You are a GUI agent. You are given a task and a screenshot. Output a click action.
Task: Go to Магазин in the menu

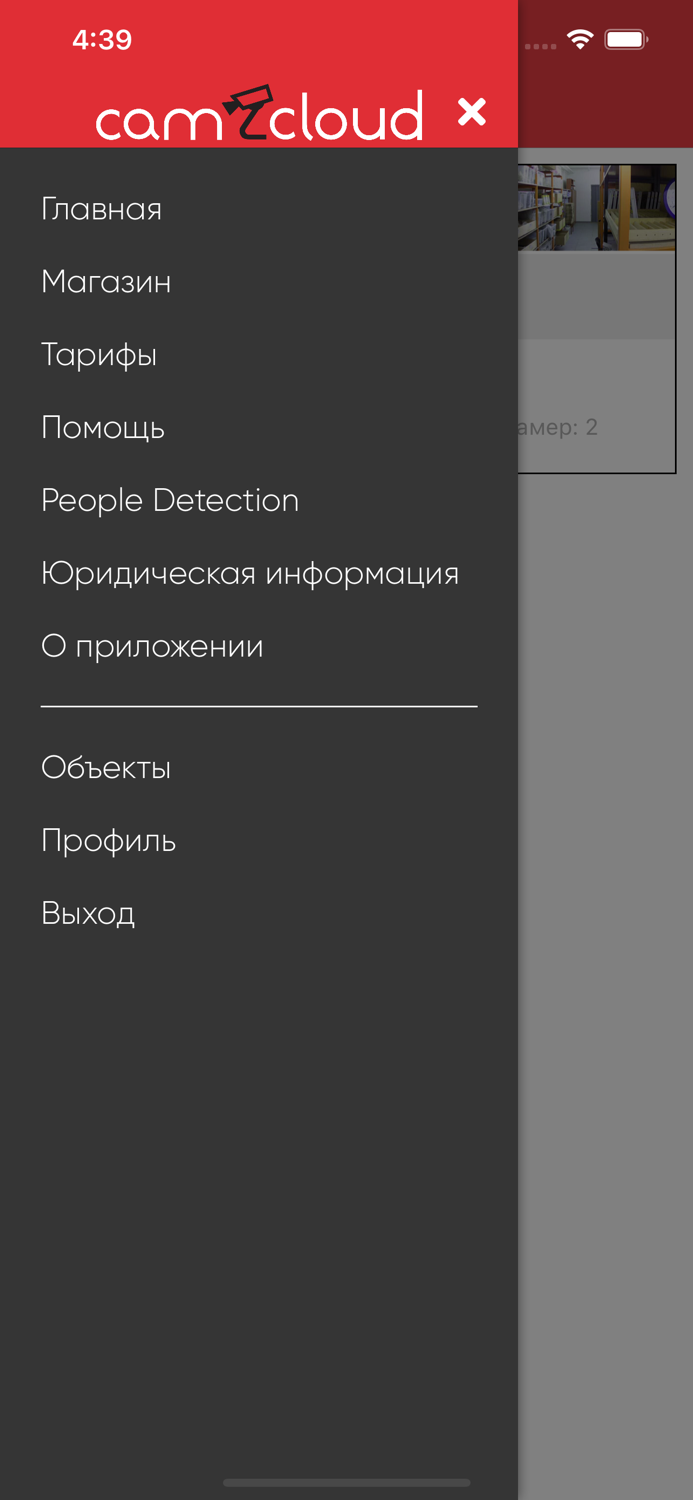(x=106, y=282)
